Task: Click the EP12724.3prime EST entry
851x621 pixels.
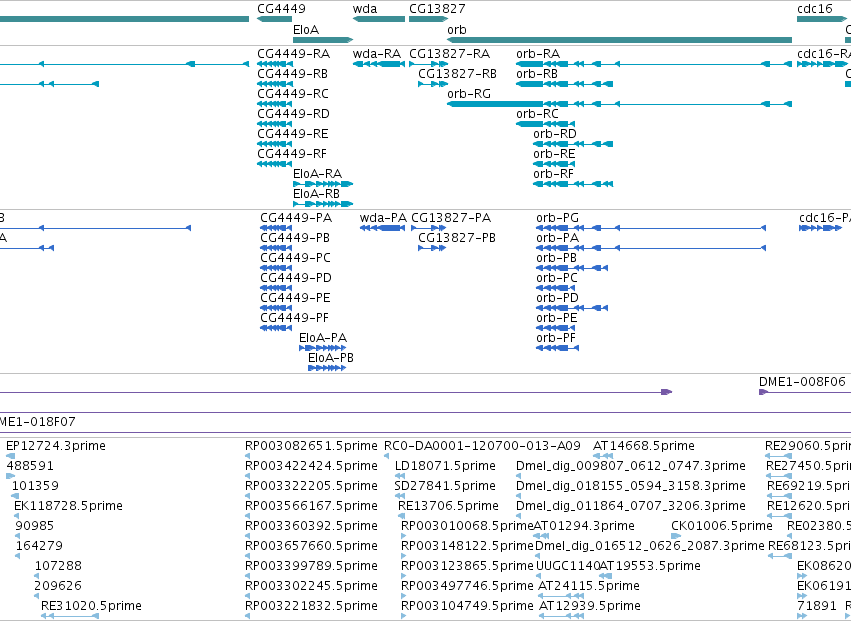Action: pos(56,447)
